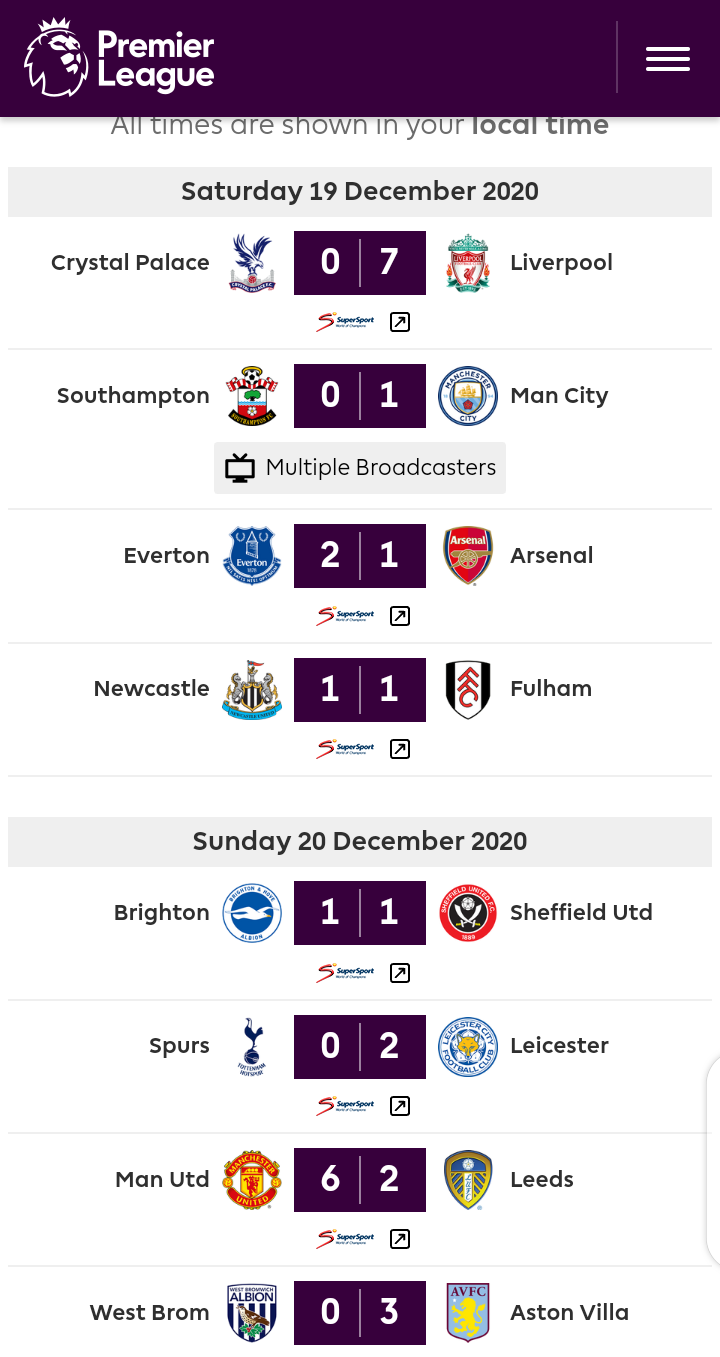Tap the Liverpool club crest
Viewport: 720px width, 1357px height.
(x=468, y=263)
